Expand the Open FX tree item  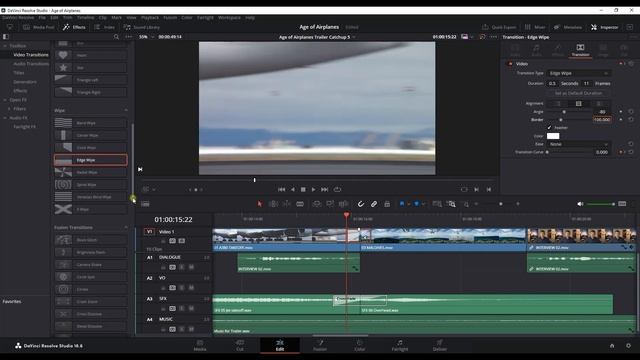[x=5, y=100]
